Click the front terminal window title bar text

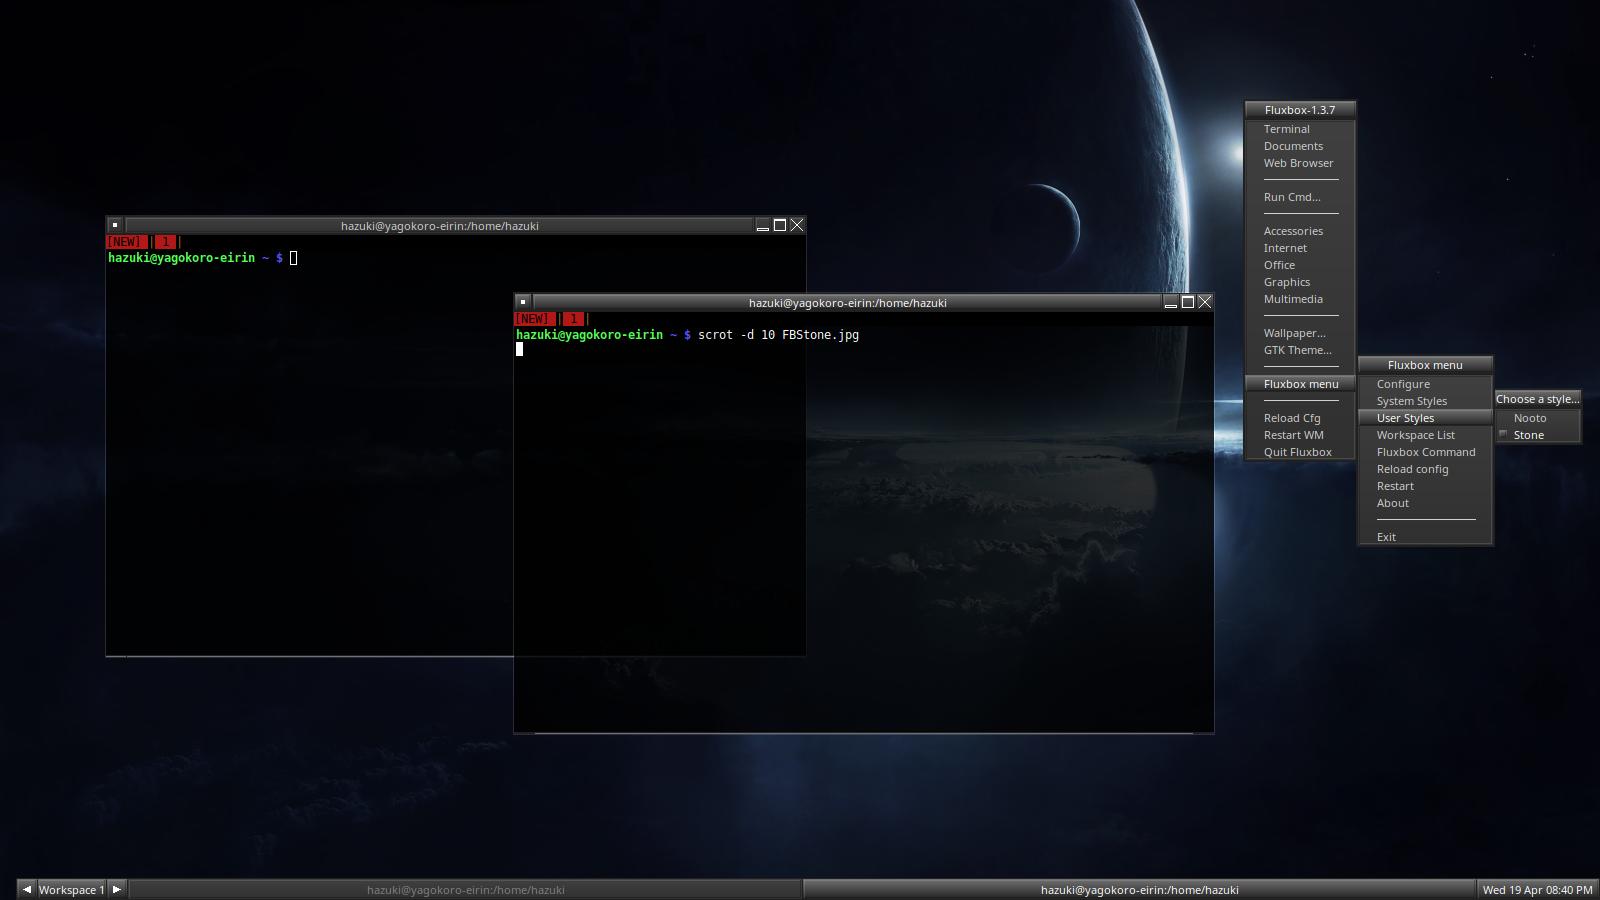[848, 303]
